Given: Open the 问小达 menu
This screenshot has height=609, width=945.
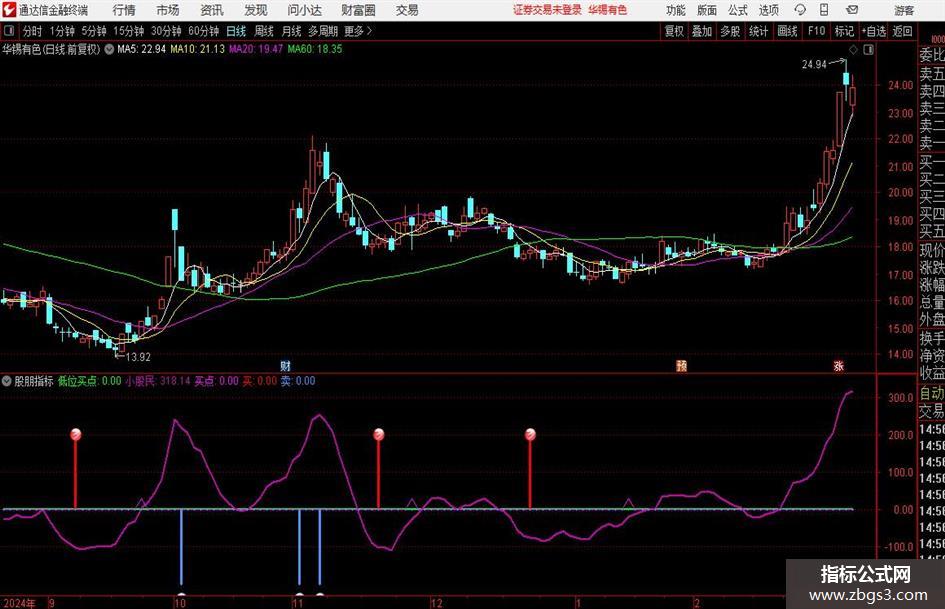Looking at the screenshot, I should (304, 10).
